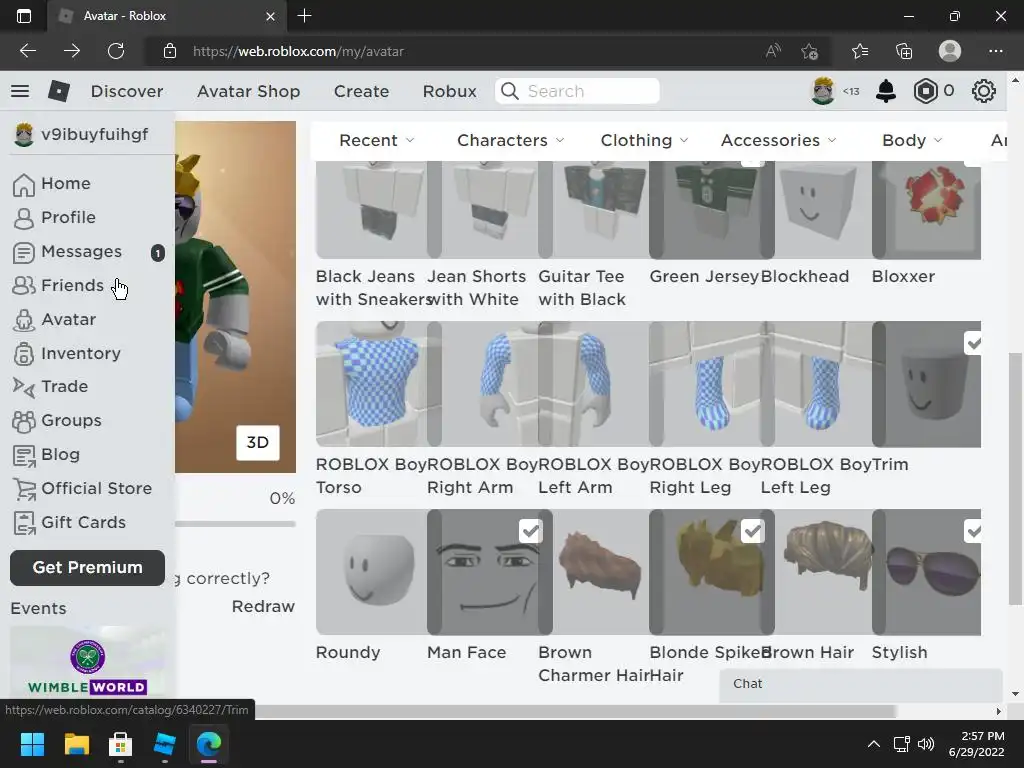Viewport: 1024px width, 768px height.
Task: Click the avatar headshot in header
Action: click(823, 90)
